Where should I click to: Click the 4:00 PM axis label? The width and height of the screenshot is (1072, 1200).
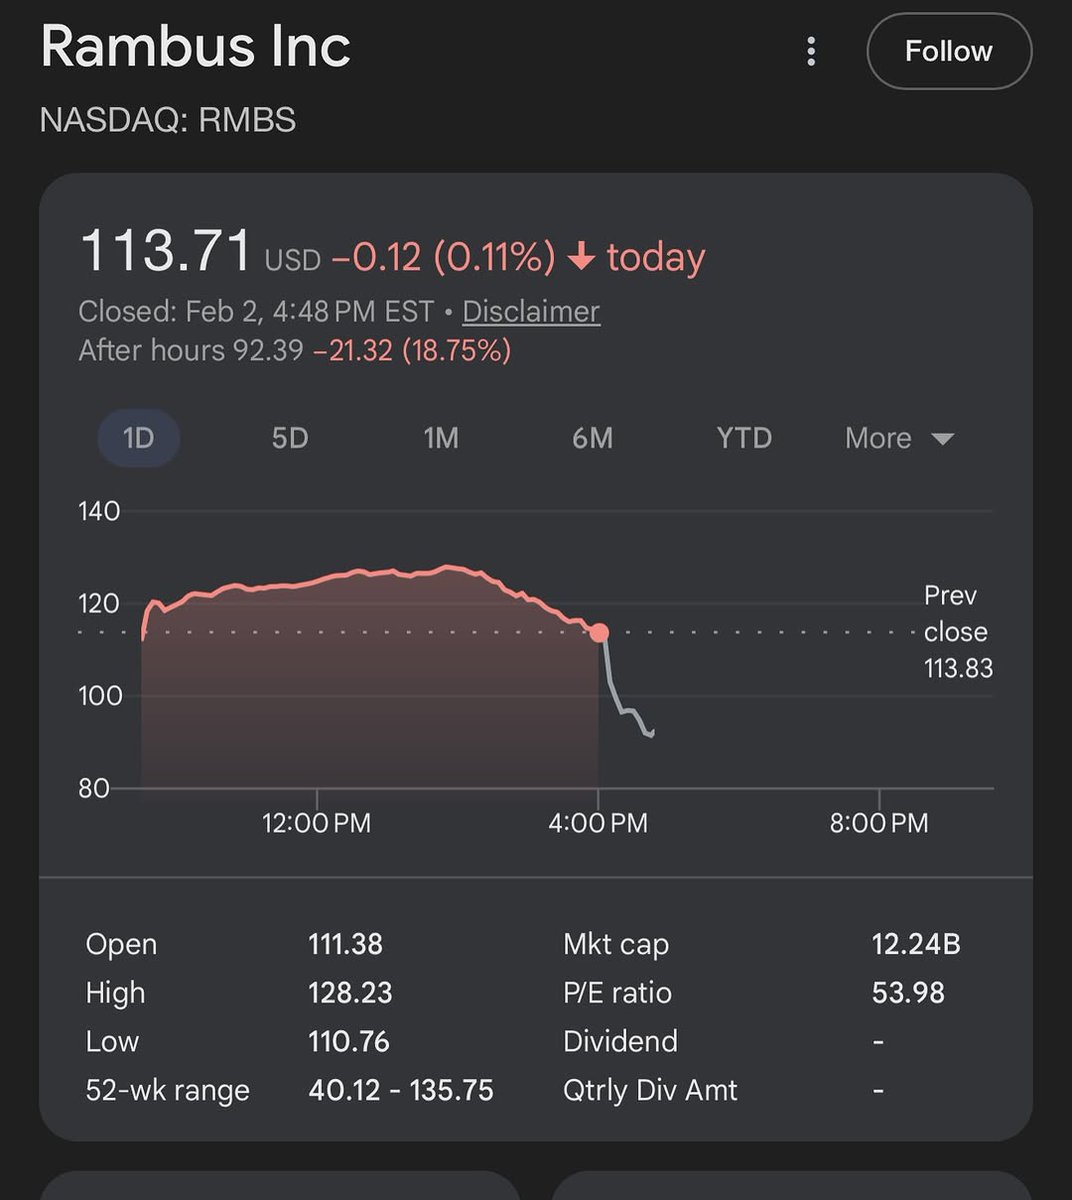click(598, 823)
